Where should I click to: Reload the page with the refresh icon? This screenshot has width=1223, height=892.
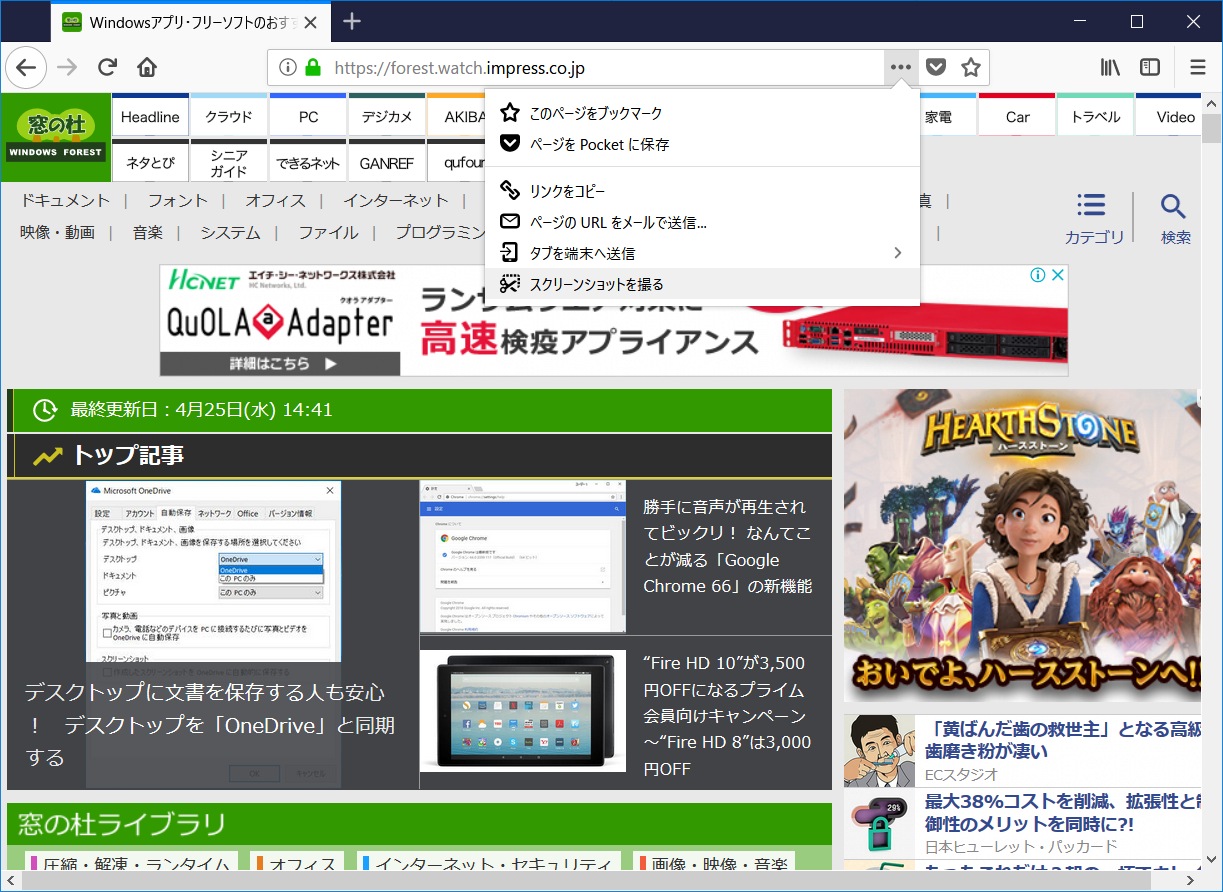(107, 67)
